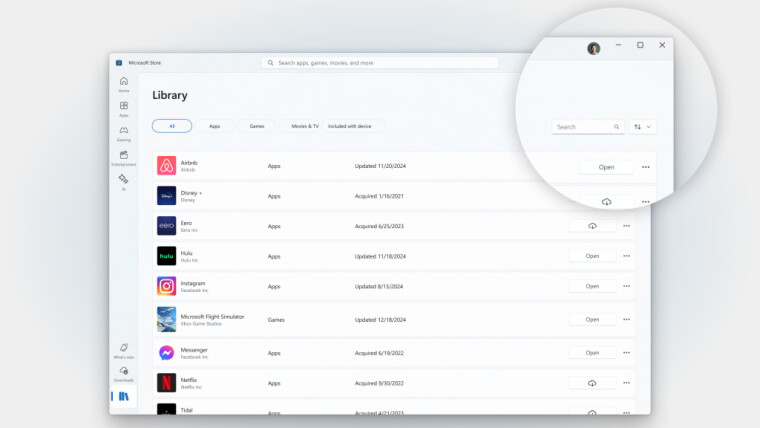The width and height of the screenshot is (760, 428).
Task: Download Eero with the cloud icon
Action: [592, 226]
